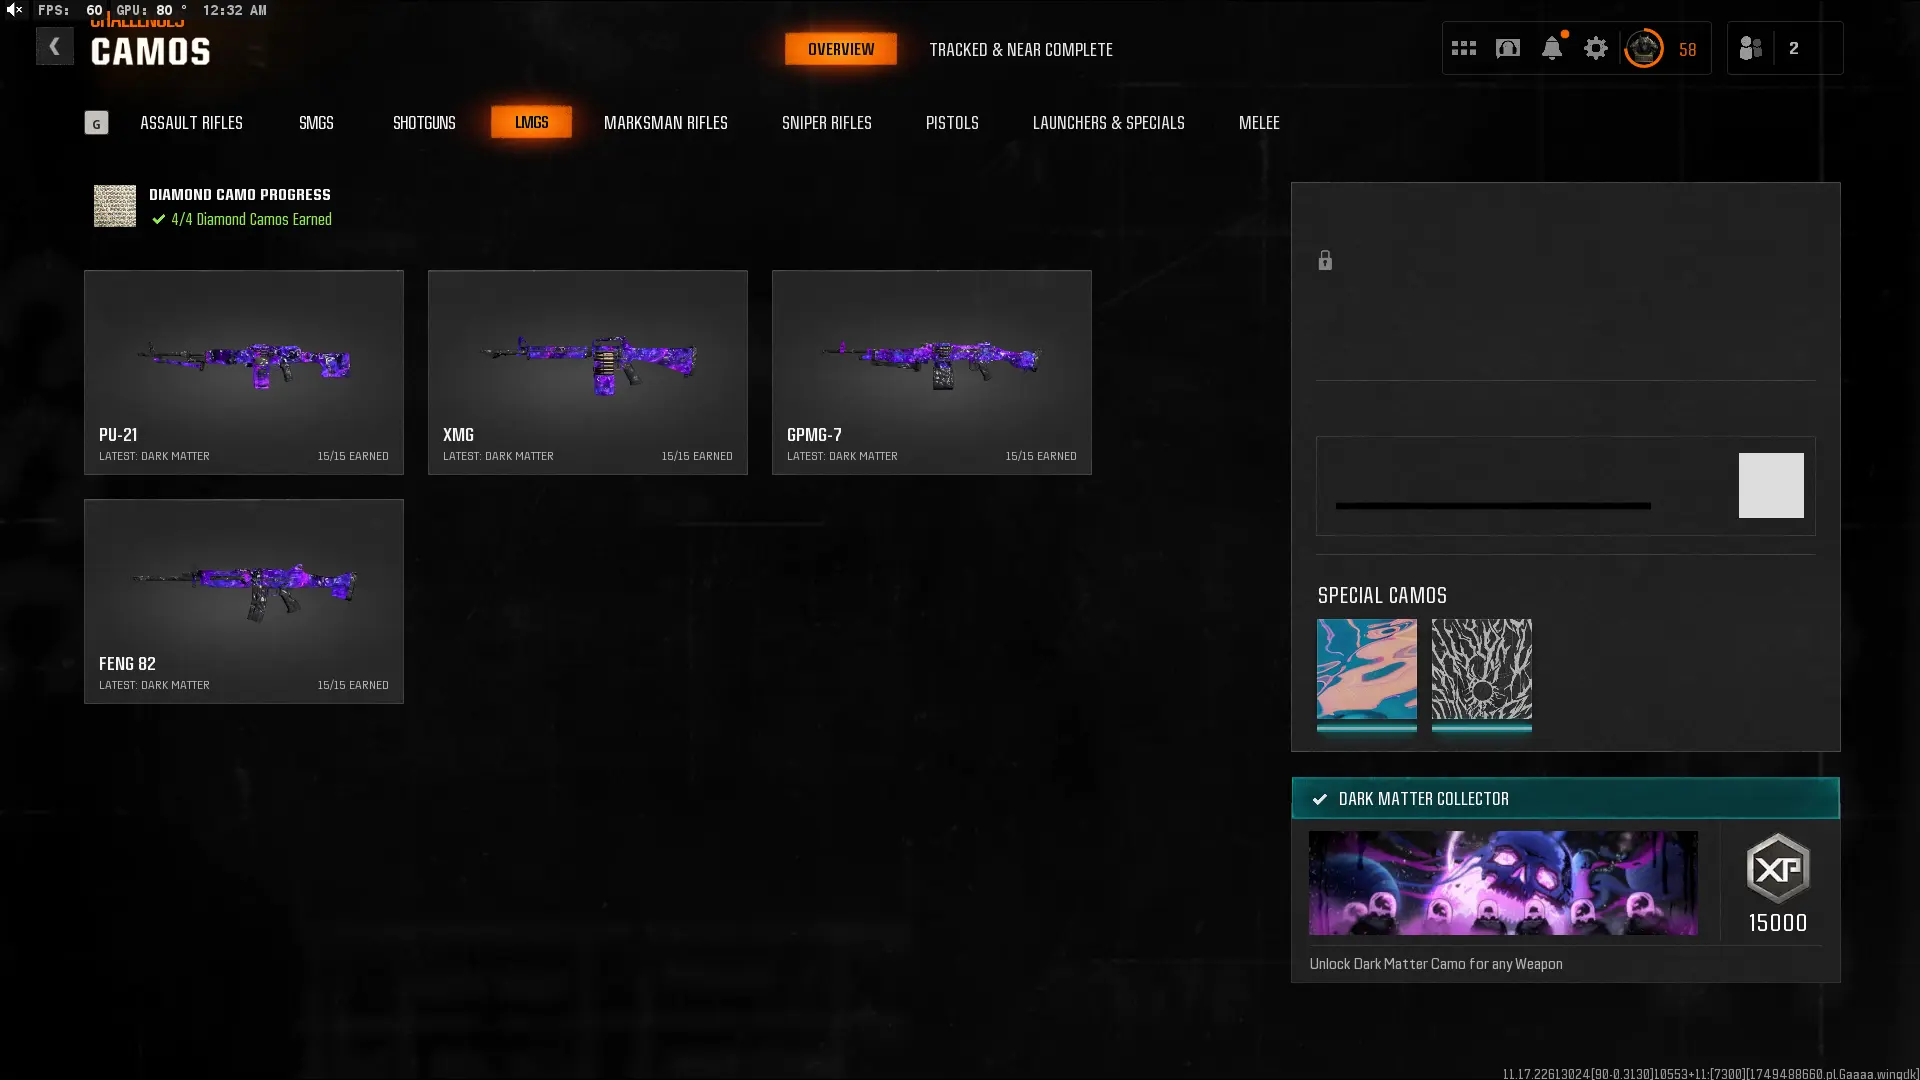1920x1080 pixels.
Task: Open the Sniper Rifles category
Action: [826, 123]
